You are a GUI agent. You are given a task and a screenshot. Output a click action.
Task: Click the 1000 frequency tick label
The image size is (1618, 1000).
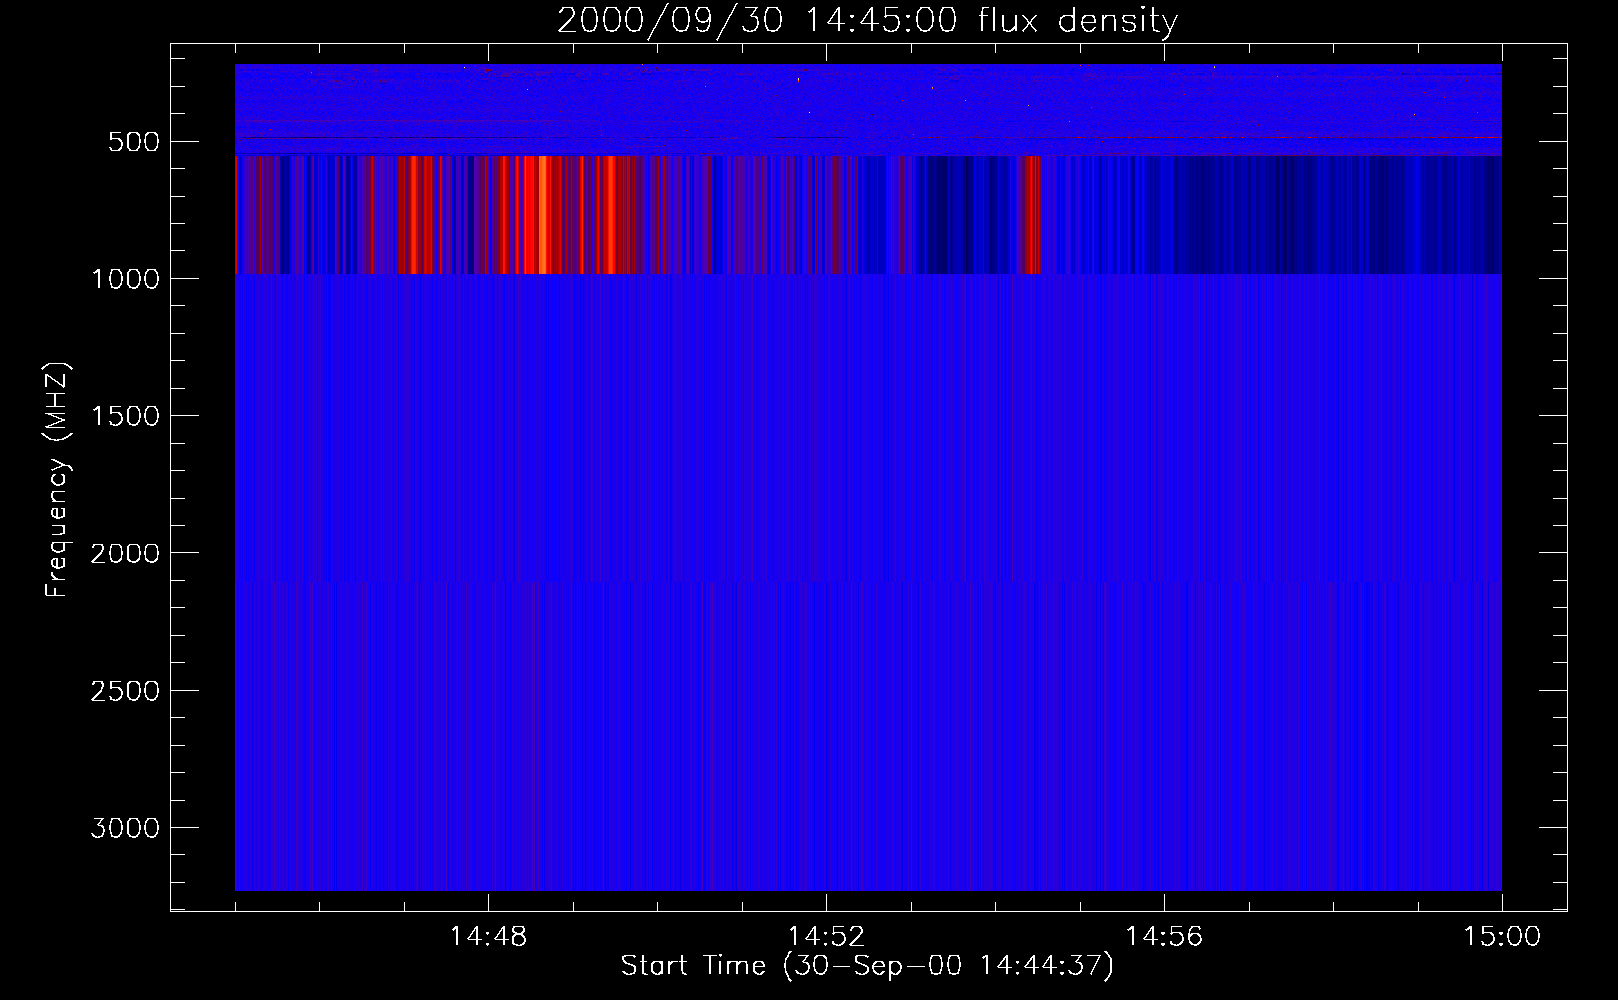[x=125, y=279]
